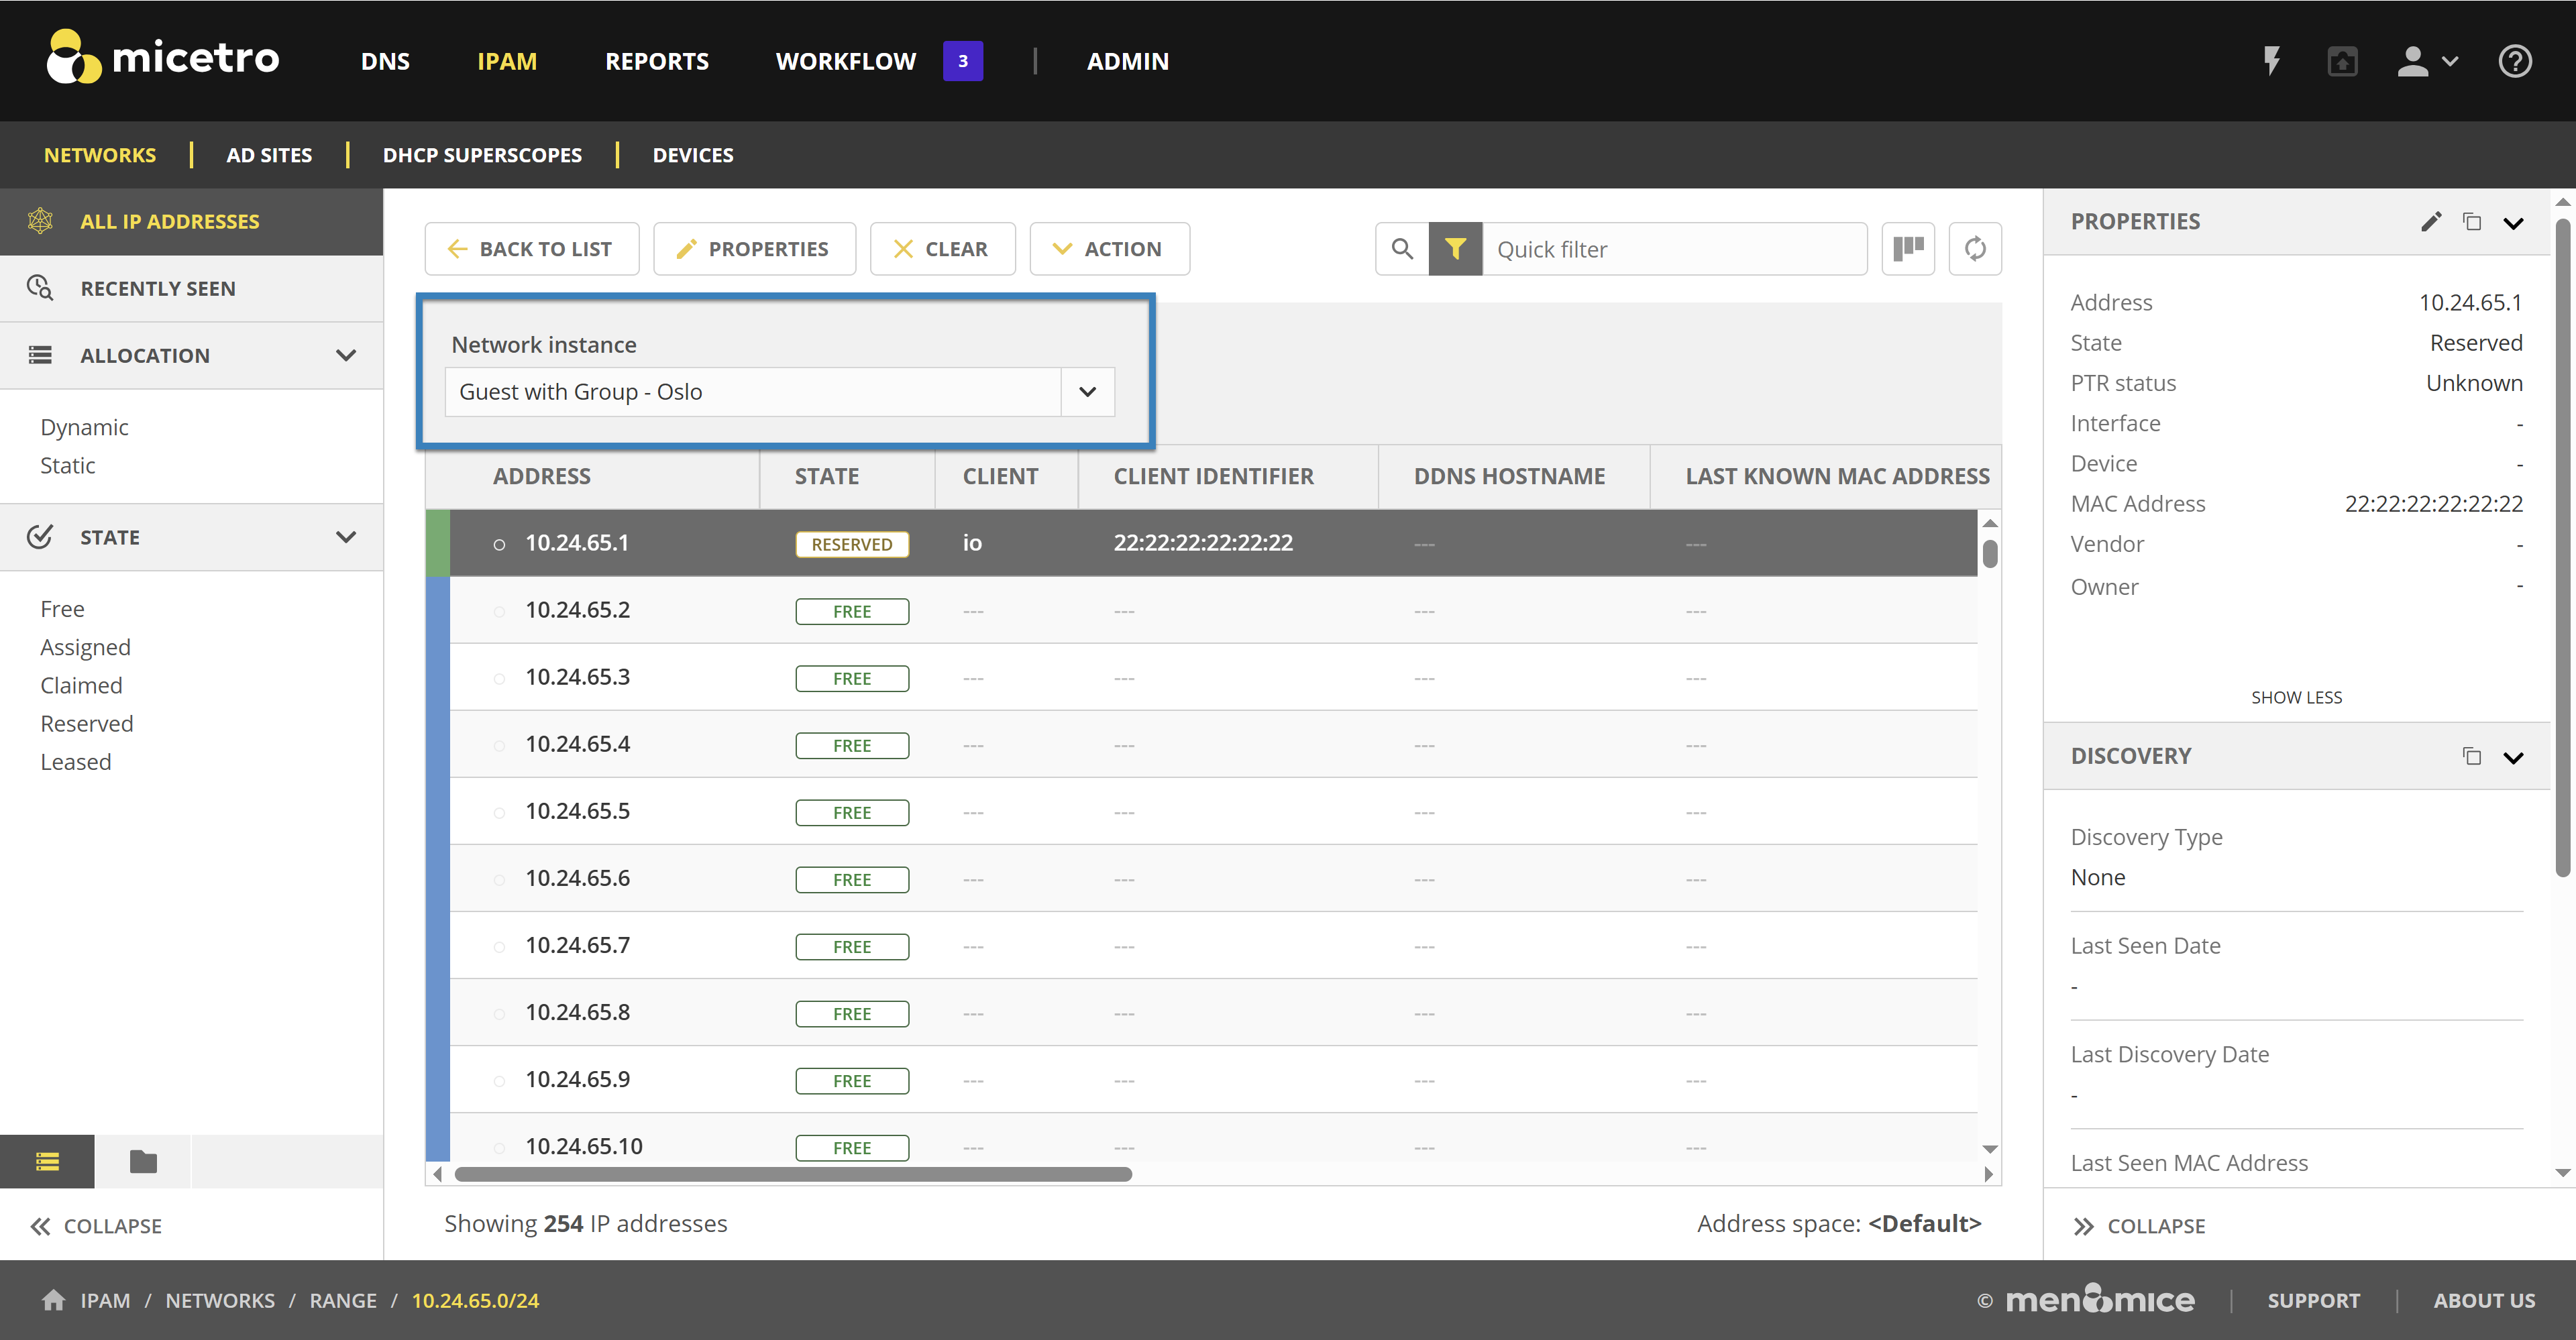Click the yellow filter funnel icon
Viewport: 2576px width, 1340px height.
pyautogui.click(x=1455, y=249)
